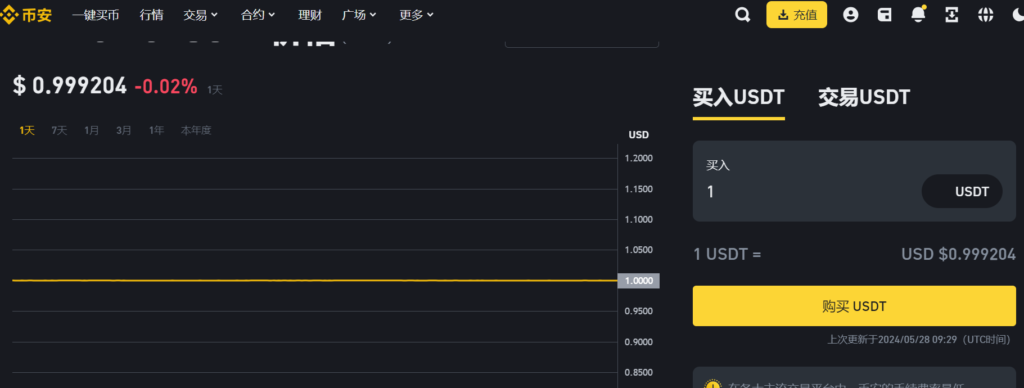Open the 行情 menu item

(152, 15)
